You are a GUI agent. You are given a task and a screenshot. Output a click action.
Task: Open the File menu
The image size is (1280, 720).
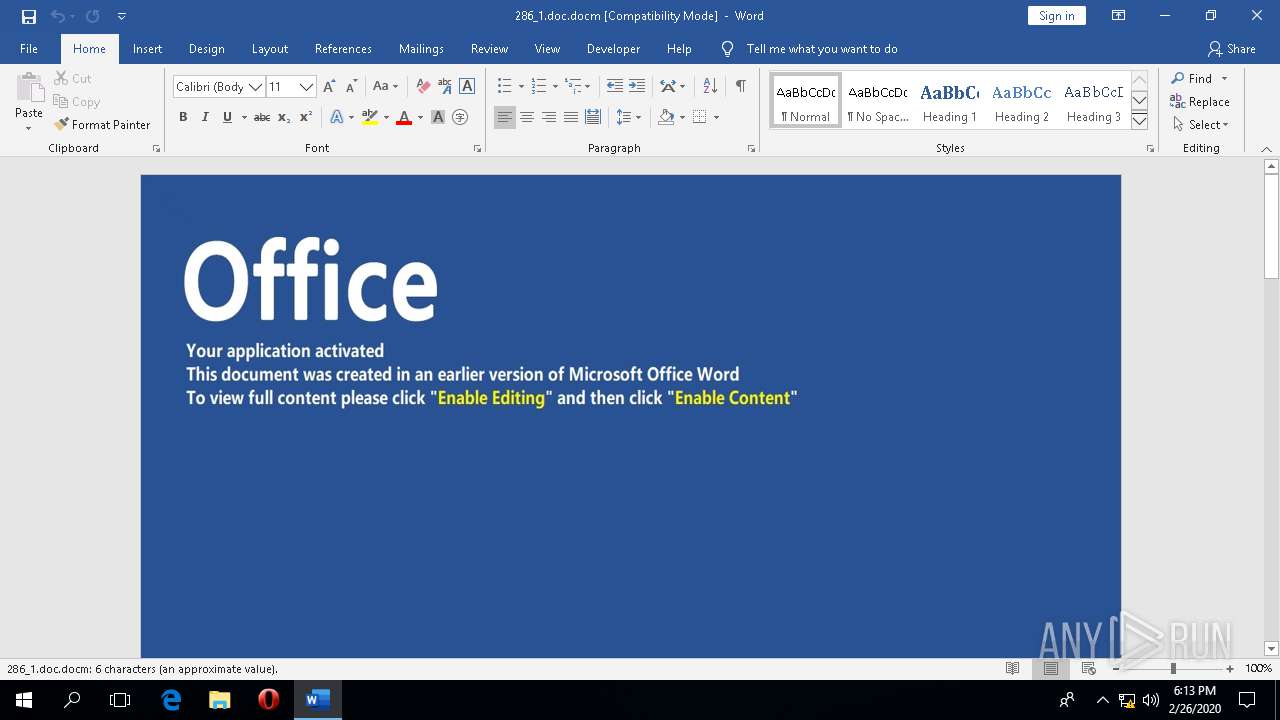tap(29, 49)
